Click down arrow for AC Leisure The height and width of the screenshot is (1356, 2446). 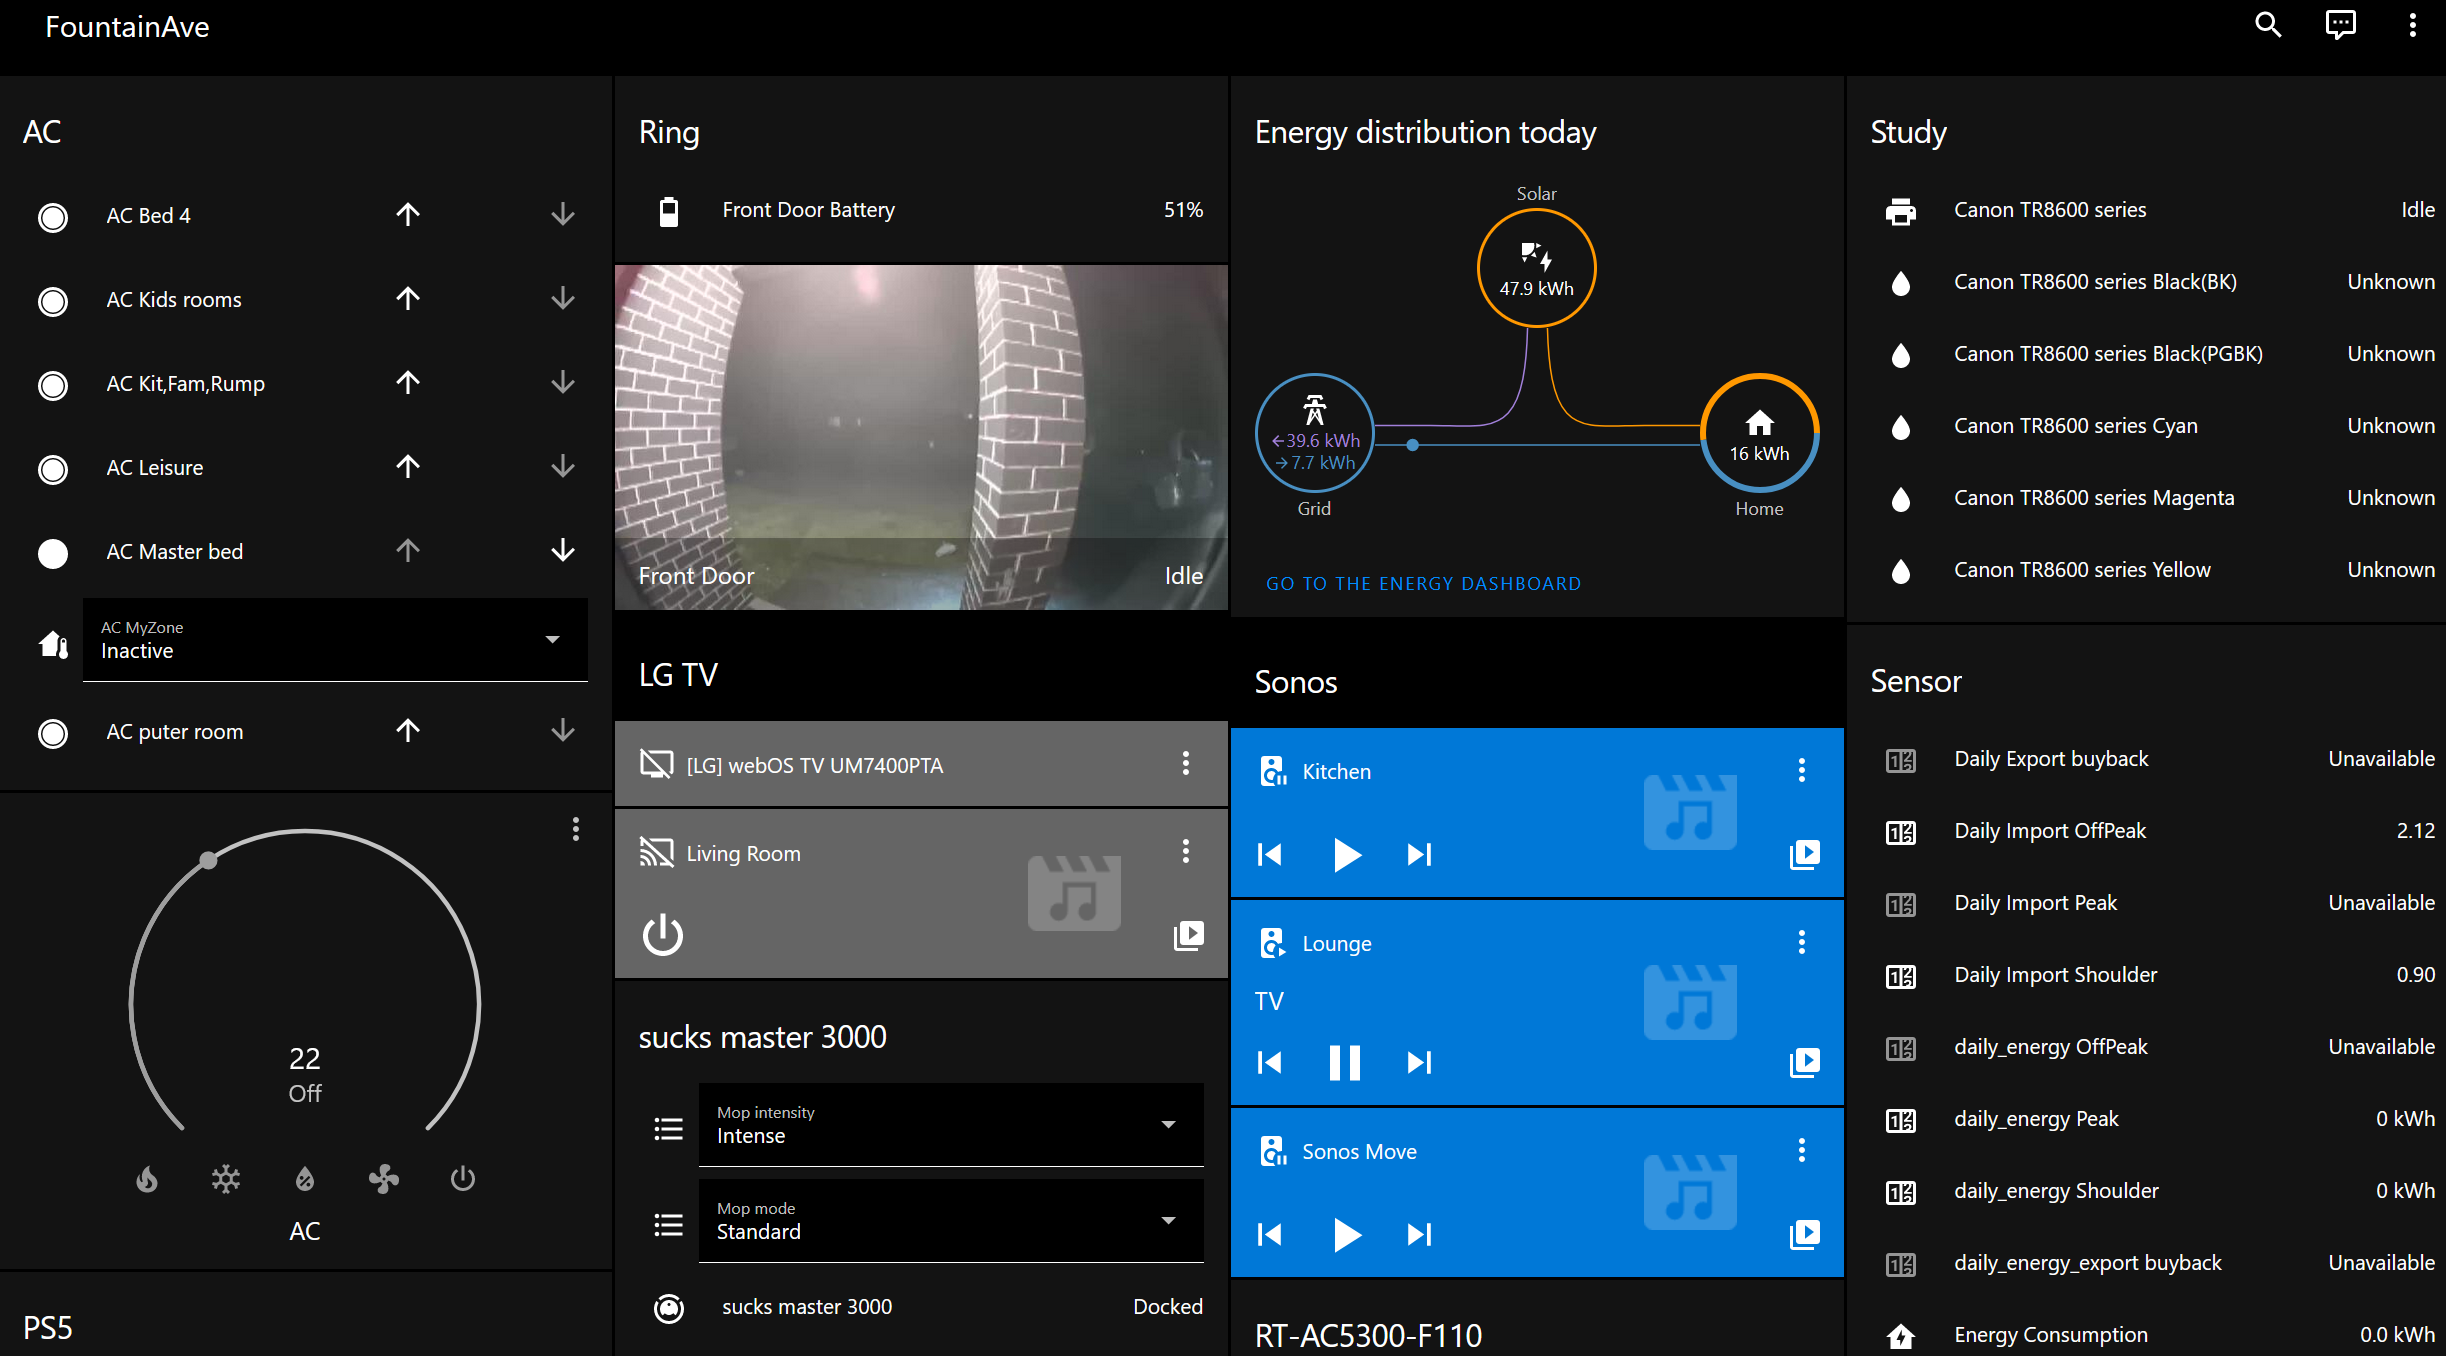point(563,466)
